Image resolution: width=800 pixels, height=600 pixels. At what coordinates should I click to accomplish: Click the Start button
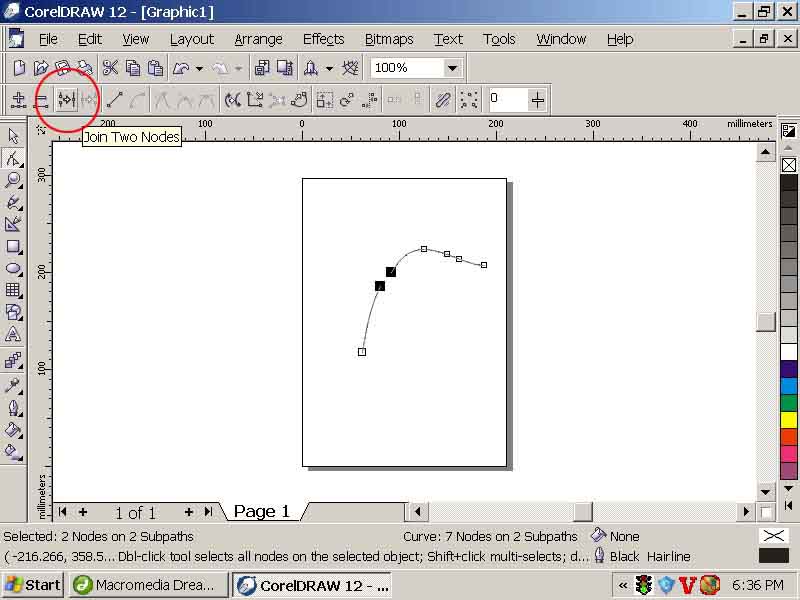pos(33,585)
